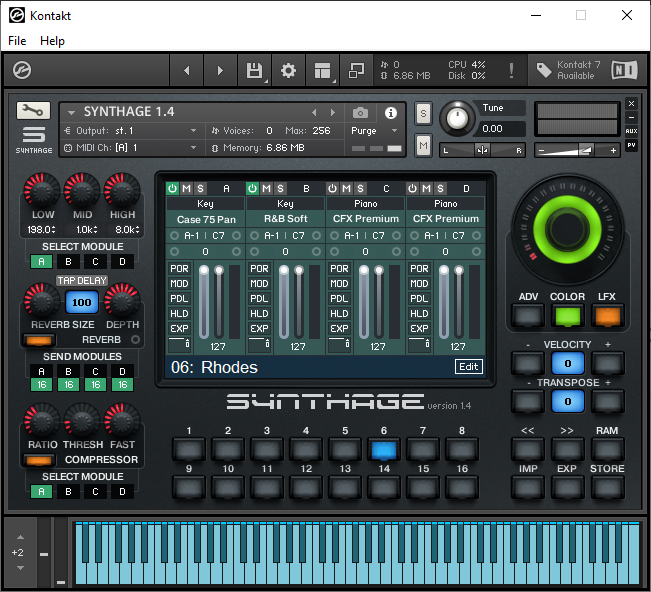Click the PV button
Screen dimensions: 651x592
pos(631,145)
